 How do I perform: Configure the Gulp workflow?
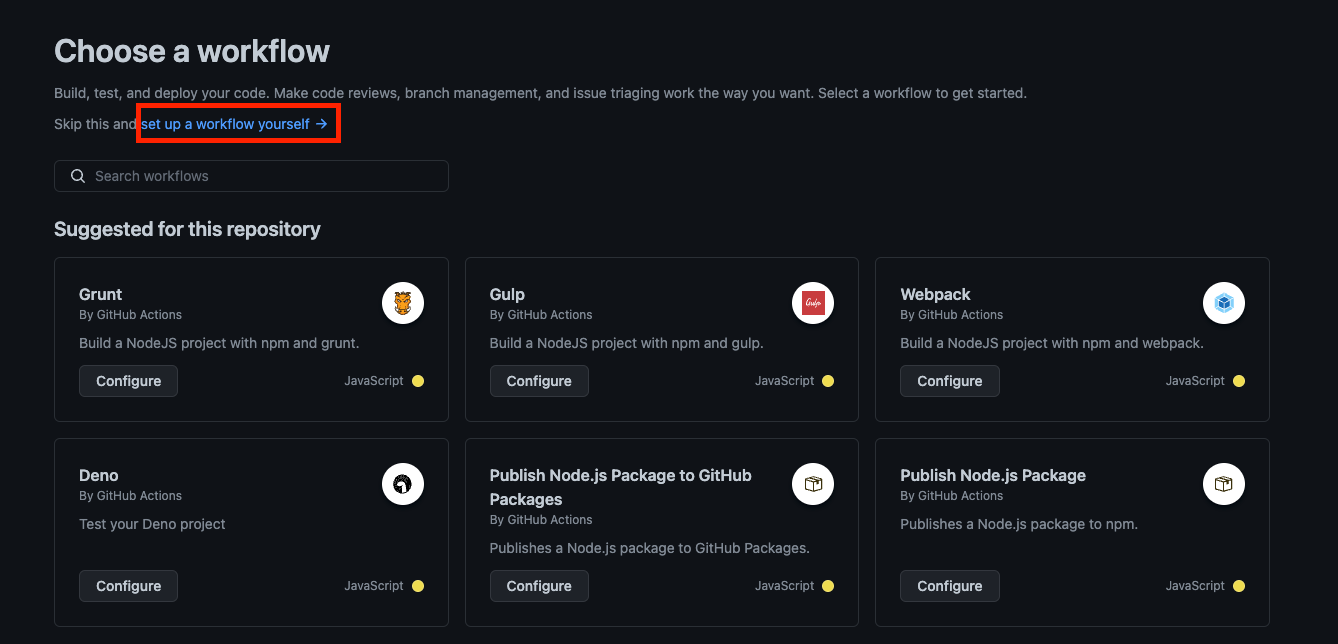tap(539, 381)
